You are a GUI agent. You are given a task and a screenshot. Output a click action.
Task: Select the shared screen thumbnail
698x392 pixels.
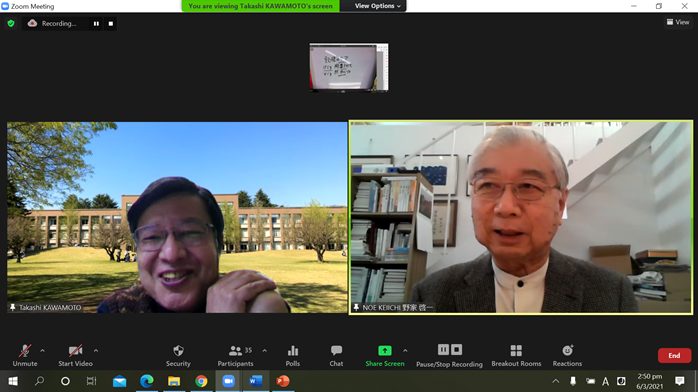349,67
